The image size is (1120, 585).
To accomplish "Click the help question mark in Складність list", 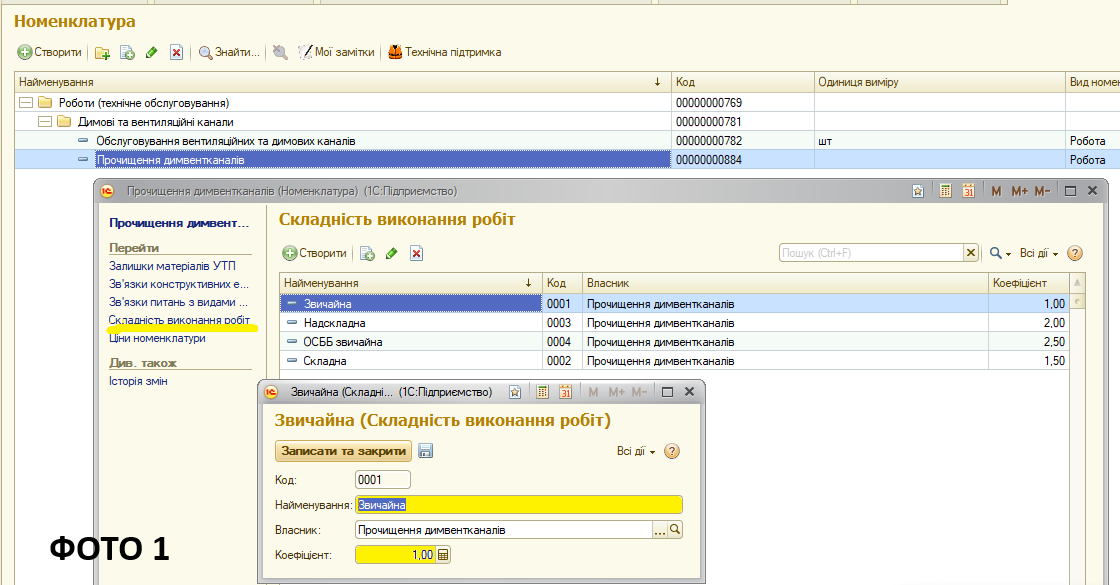I will coord(1075,253).
